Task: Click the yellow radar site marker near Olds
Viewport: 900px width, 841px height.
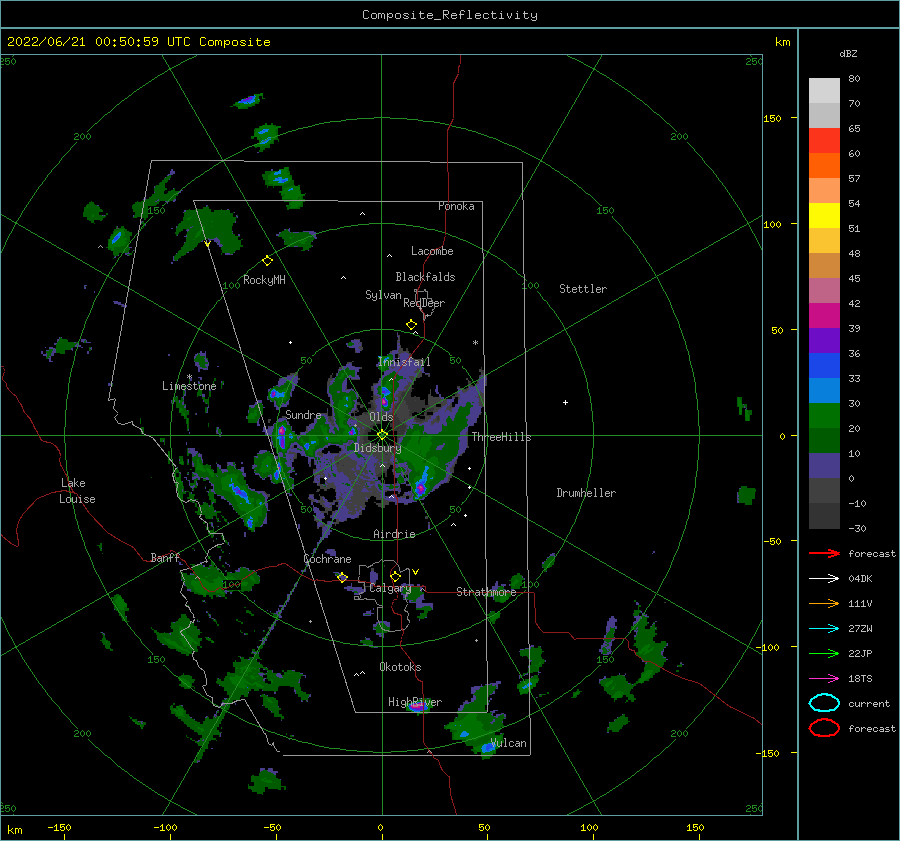Action: [382, 435]
